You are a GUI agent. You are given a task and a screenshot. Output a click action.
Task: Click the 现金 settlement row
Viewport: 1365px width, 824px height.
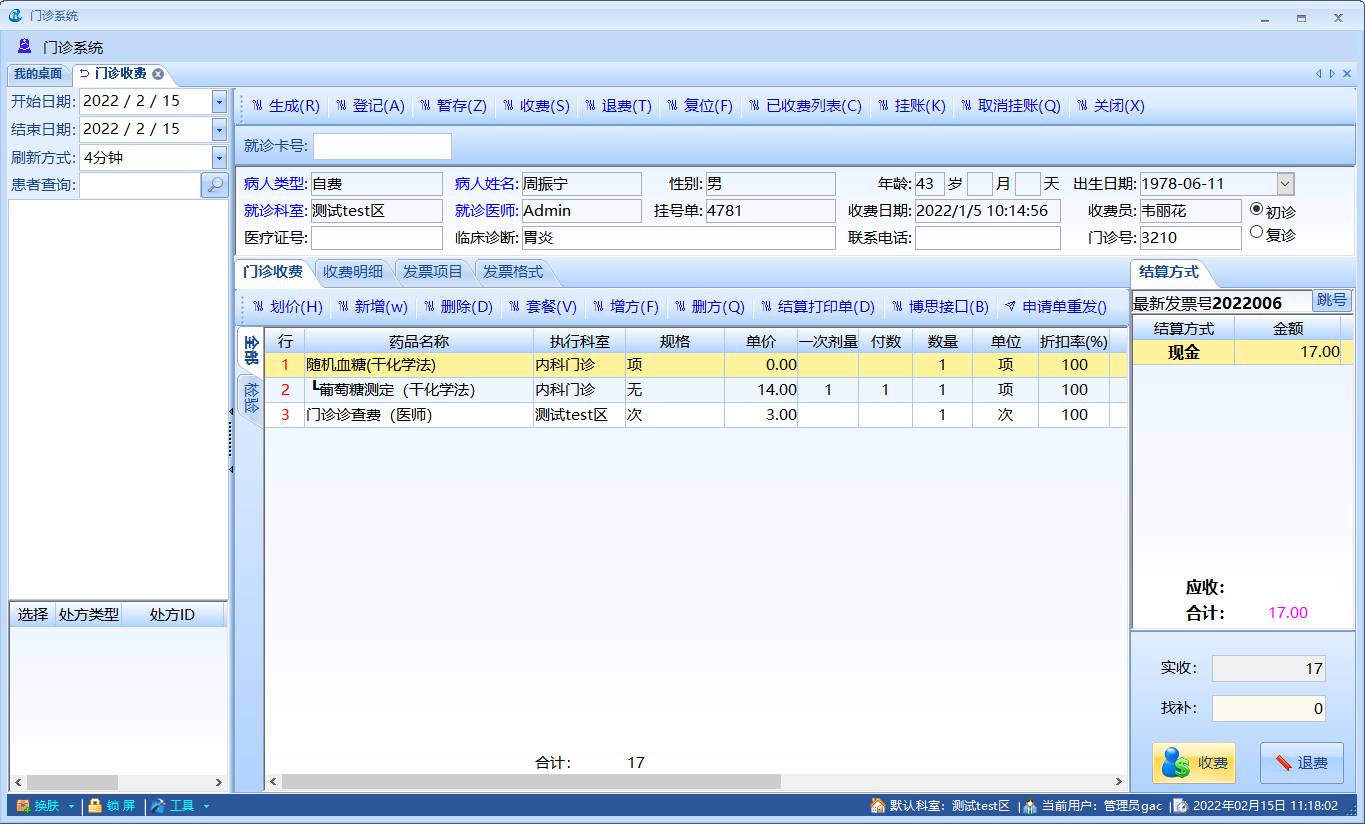pyautogui.click(x=1243, y=352)
